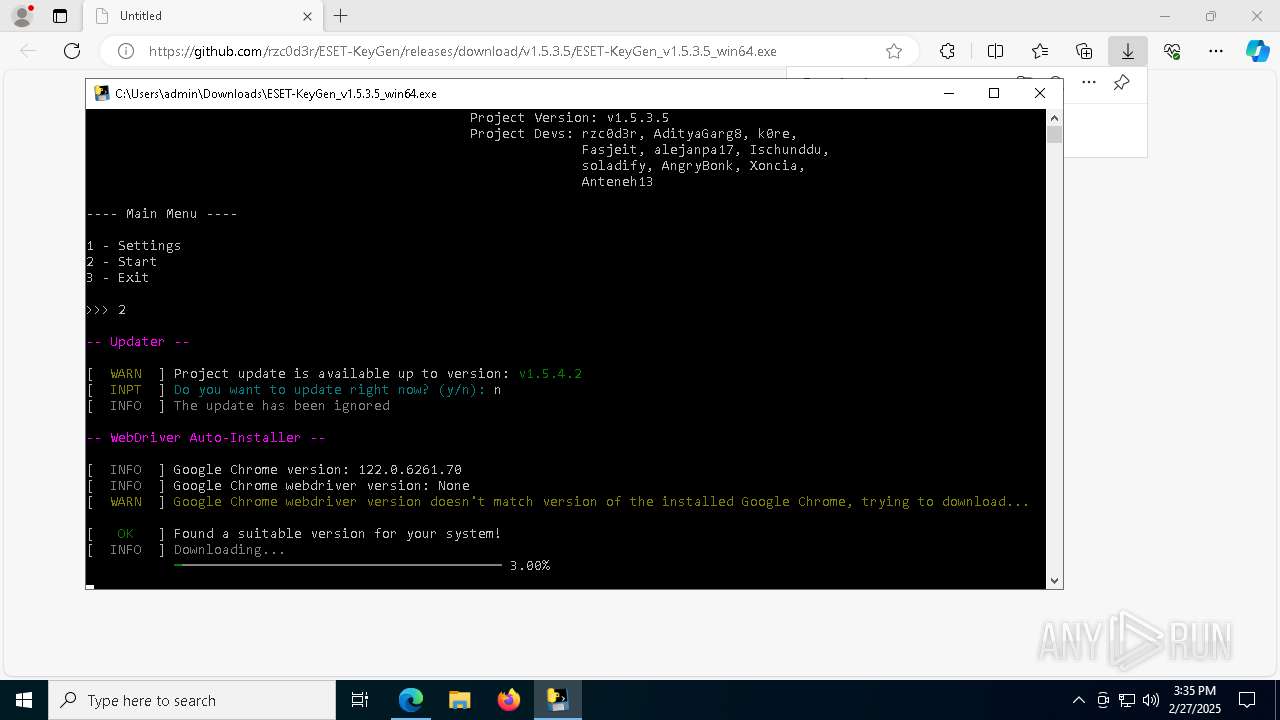Open the clock showing 3:35 PM

(1194, 700)
